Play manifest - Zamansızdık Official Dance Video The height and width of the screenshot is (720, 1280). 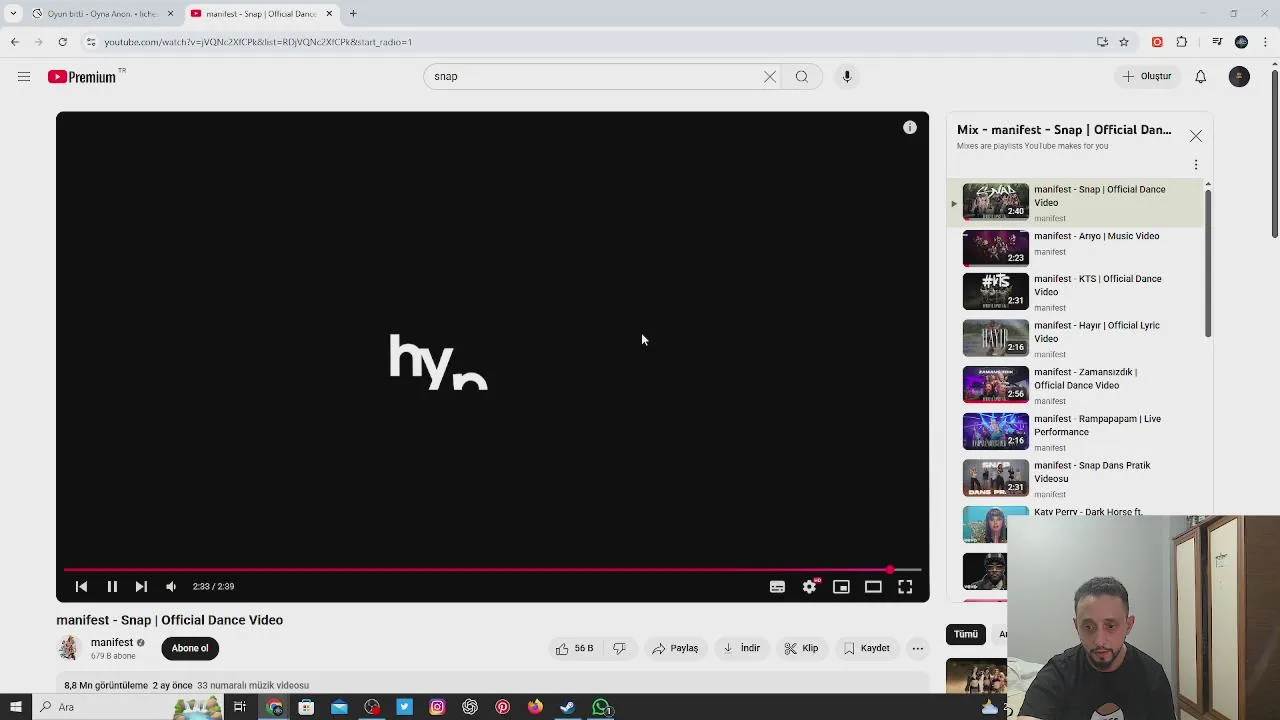[1075, 385]
